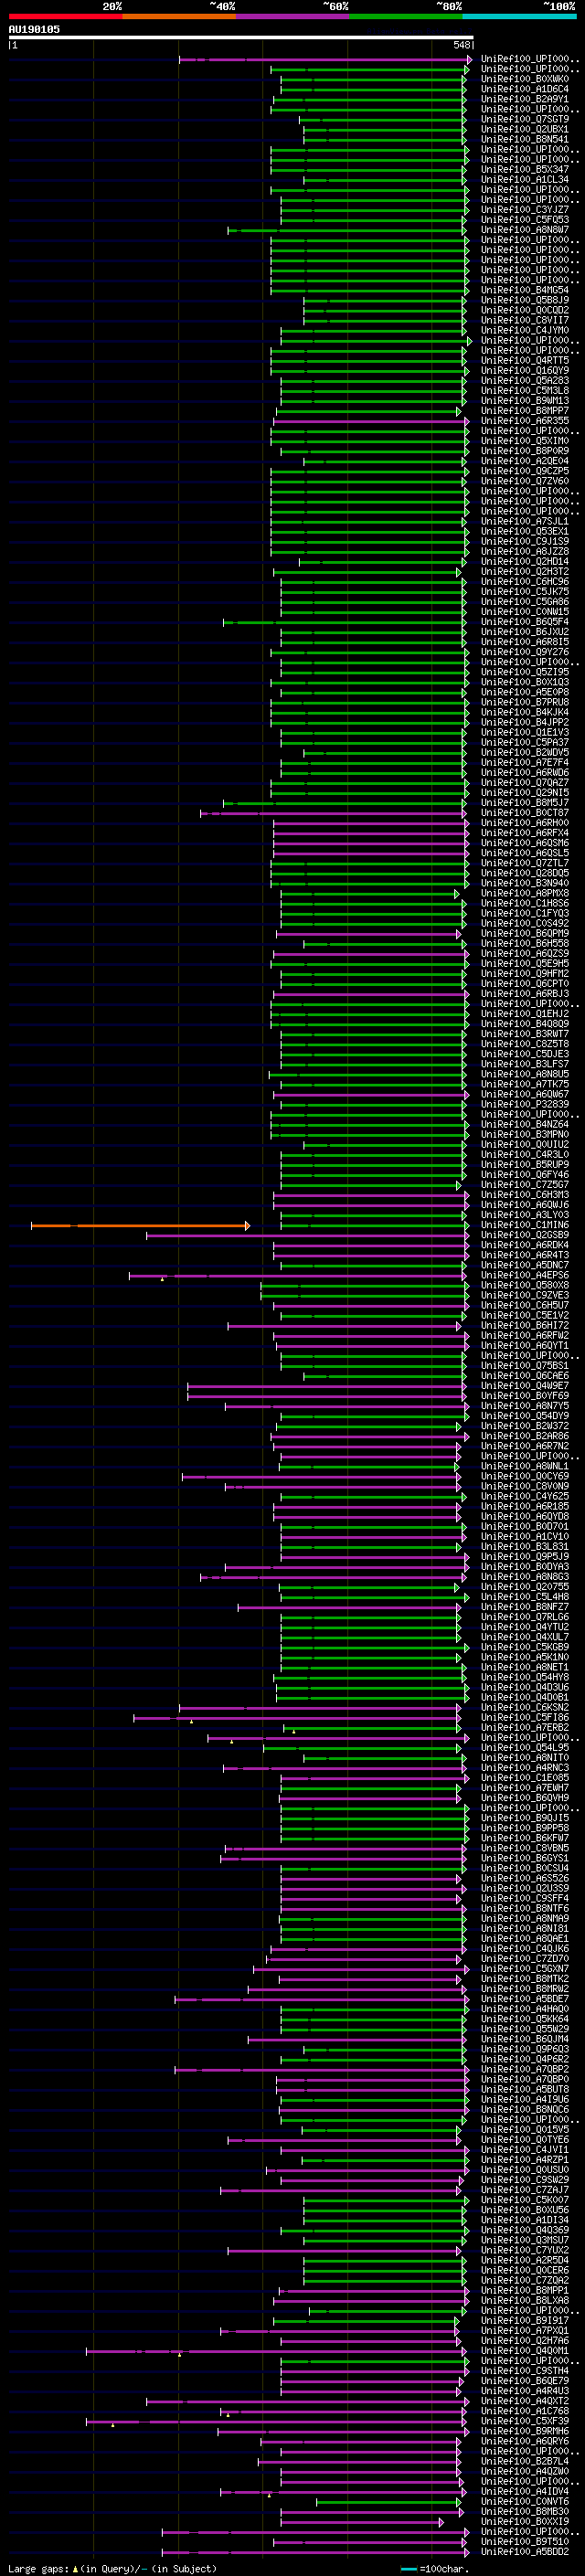Open hit UniRef100_Q7SGT9

tap(524, 119)
